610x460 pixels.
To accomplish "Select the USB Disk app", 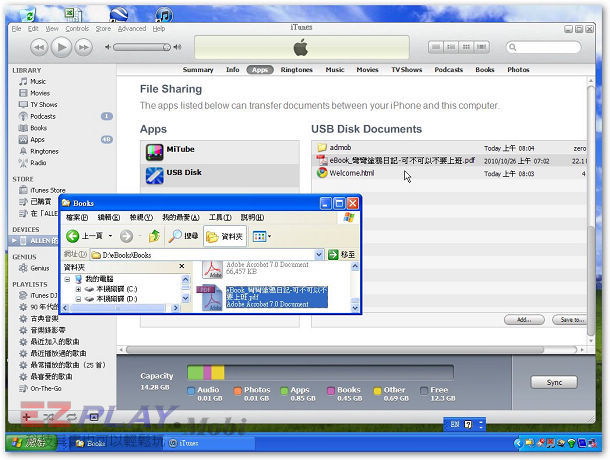I will (x=220, y=176).
